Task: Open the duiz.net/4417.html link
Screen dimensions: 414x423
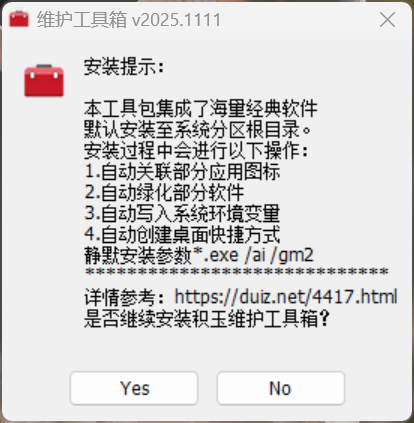Action: tap(286, 296)
